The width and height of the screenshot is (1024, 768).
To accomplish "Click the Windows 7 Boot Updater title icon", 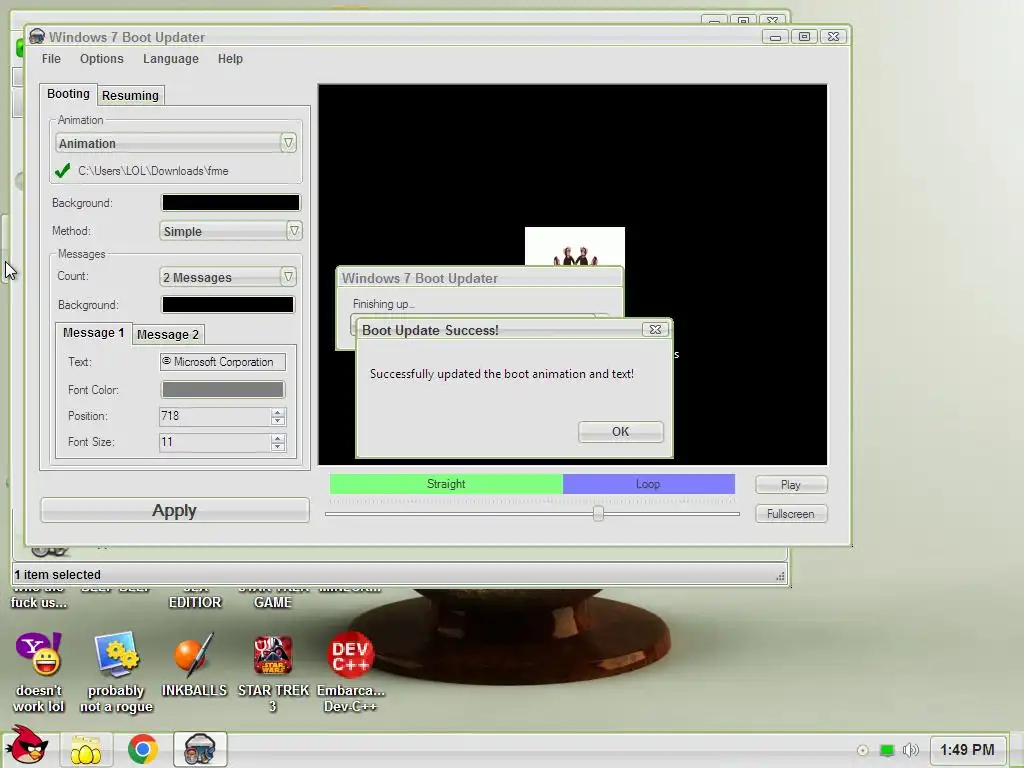I will [x=37, y=37].
